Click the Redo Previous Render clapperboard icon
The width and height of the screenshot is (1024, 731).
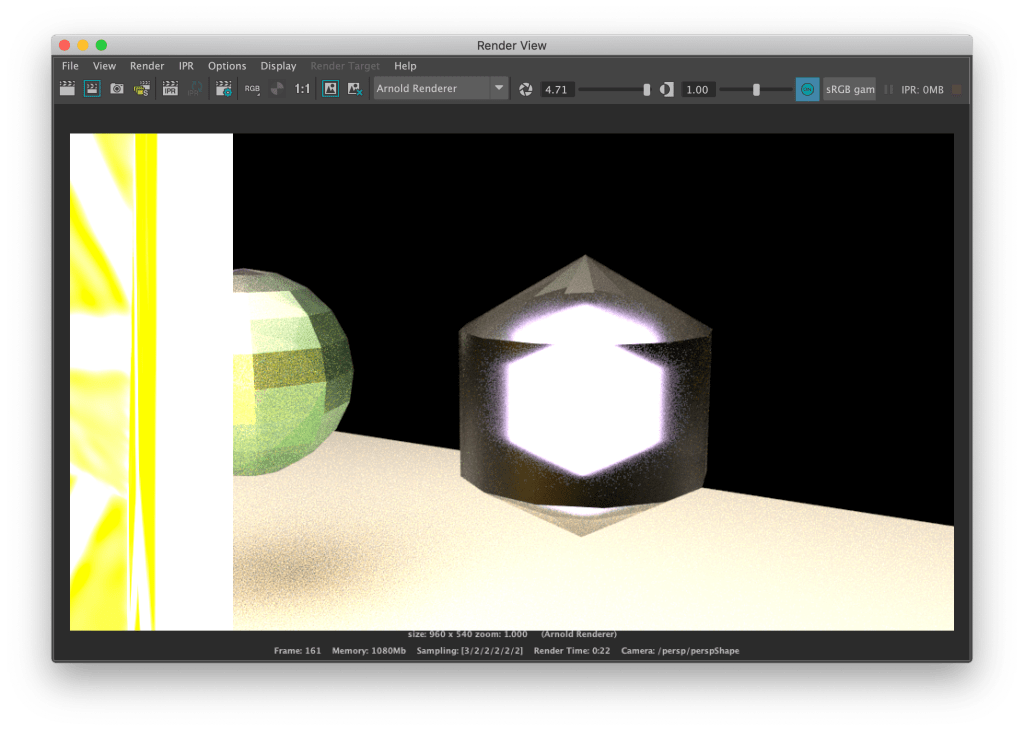pos(68,89)
